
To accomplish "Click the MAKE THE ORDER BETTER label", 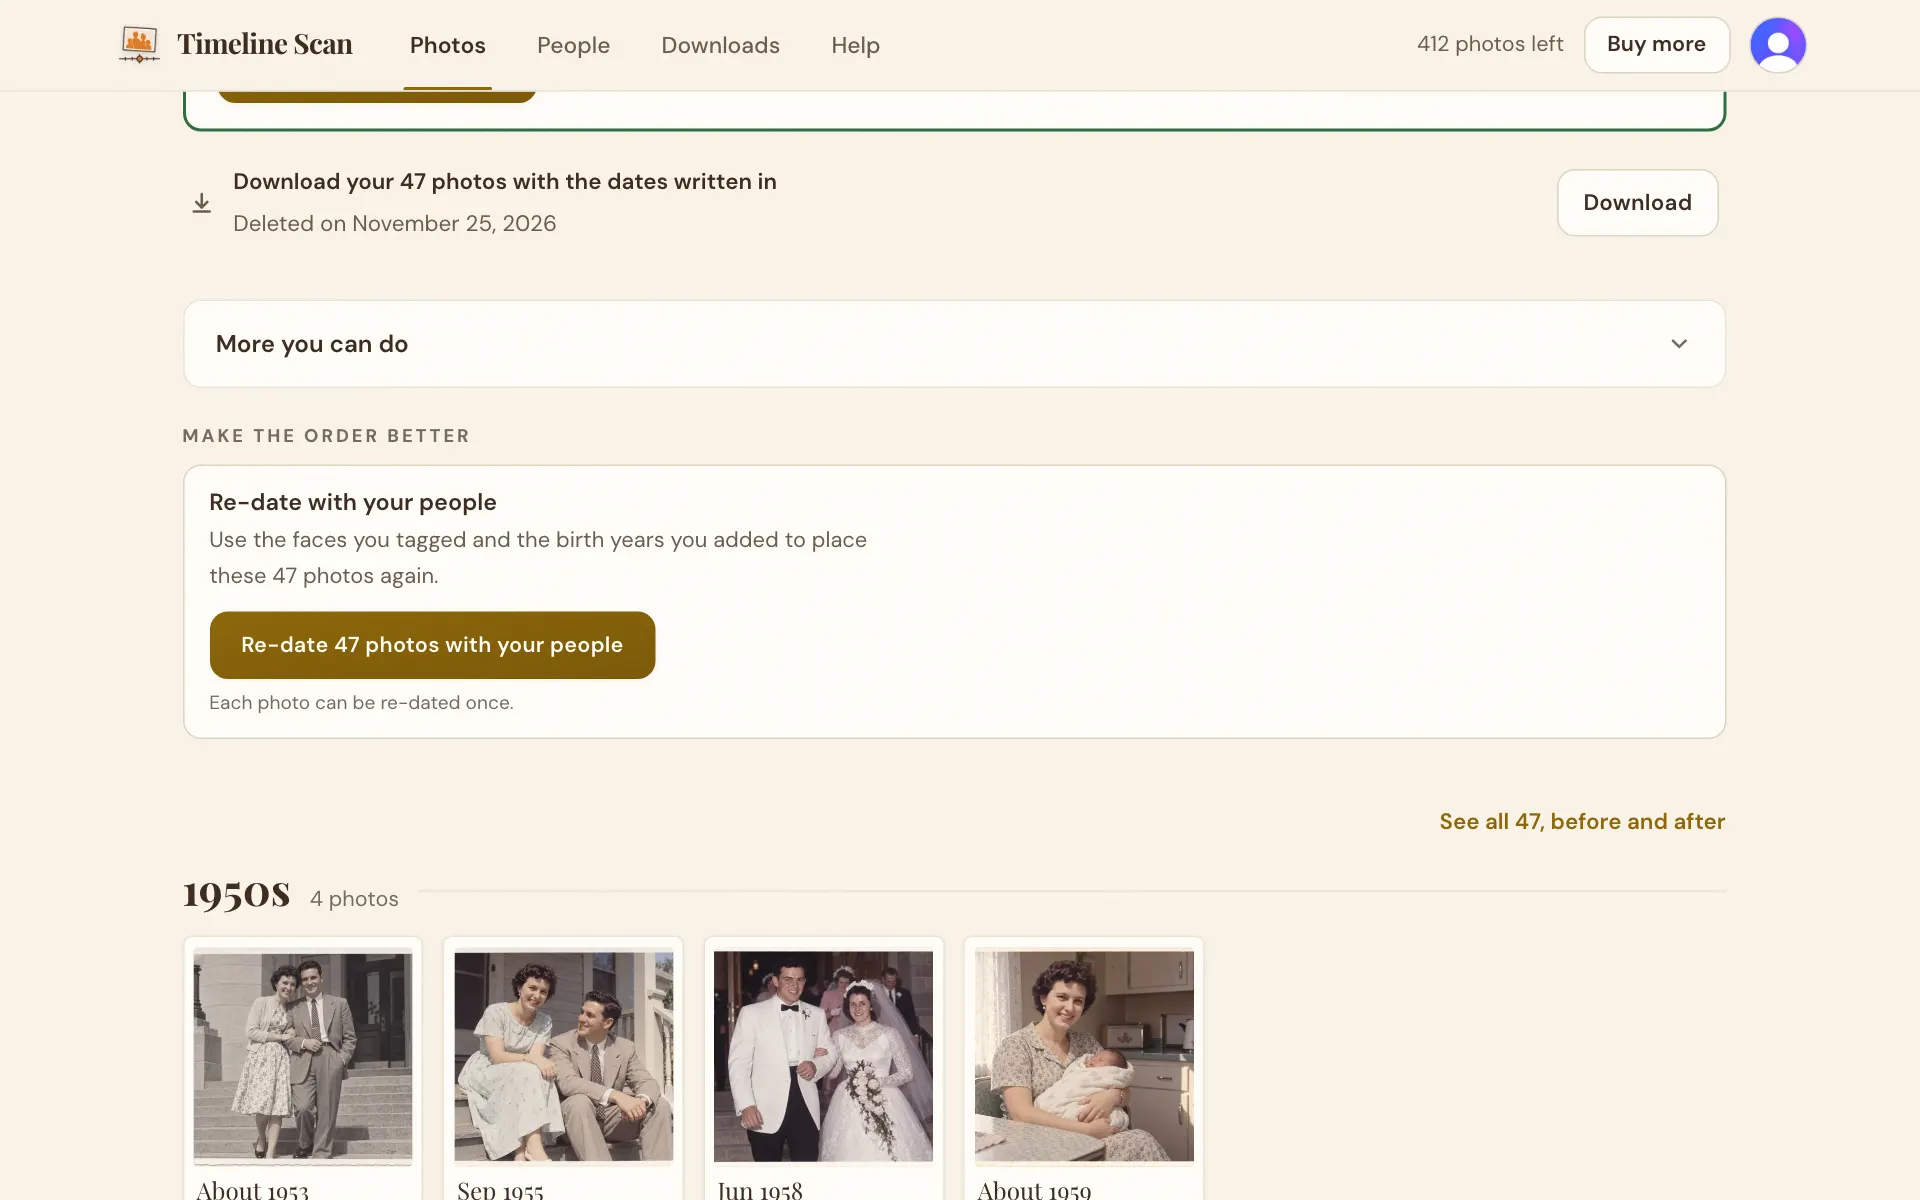I will pos(326,436).
